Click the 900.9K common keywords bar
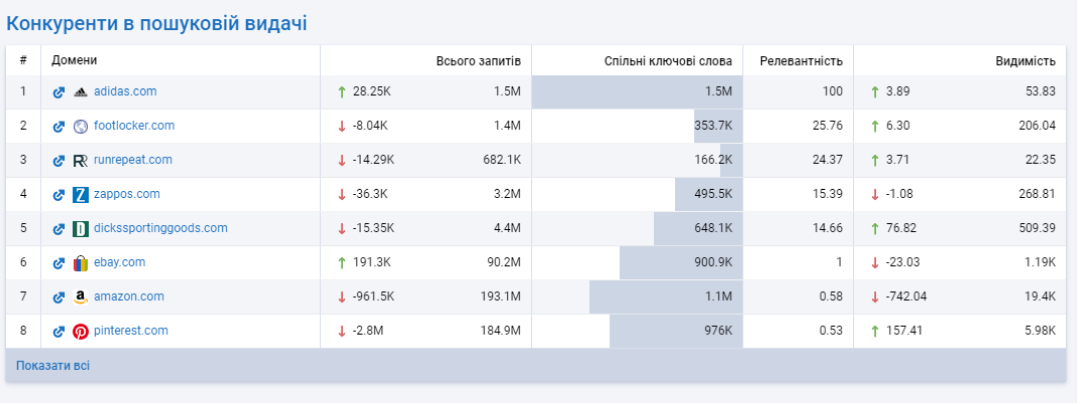 [x=681, y=263]
